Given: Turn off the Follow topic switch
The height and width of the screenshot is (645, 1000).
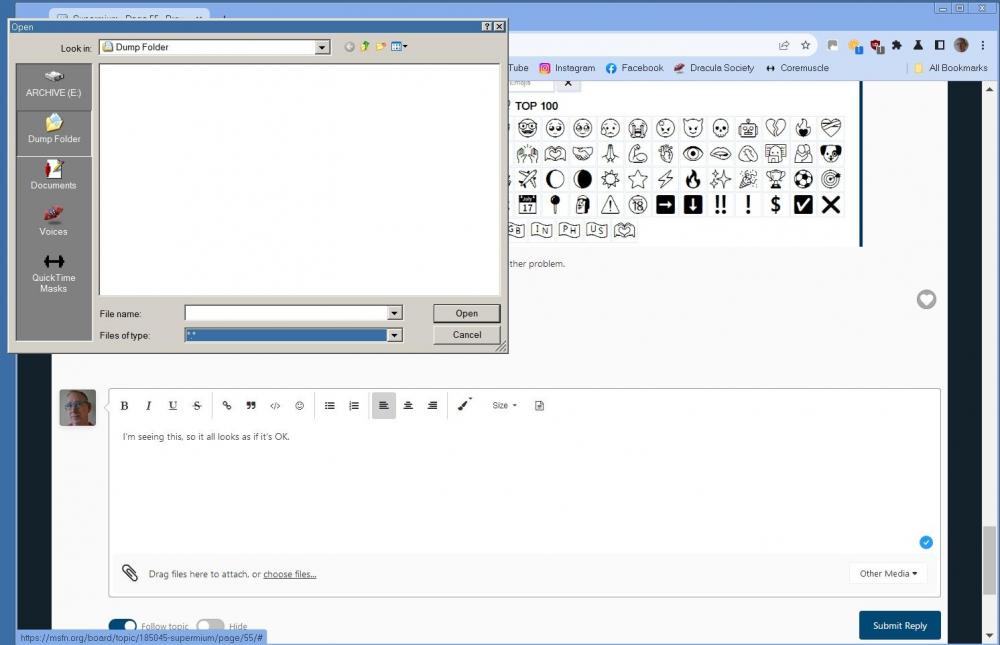Looking at the screenshot, I should (122, 627).
